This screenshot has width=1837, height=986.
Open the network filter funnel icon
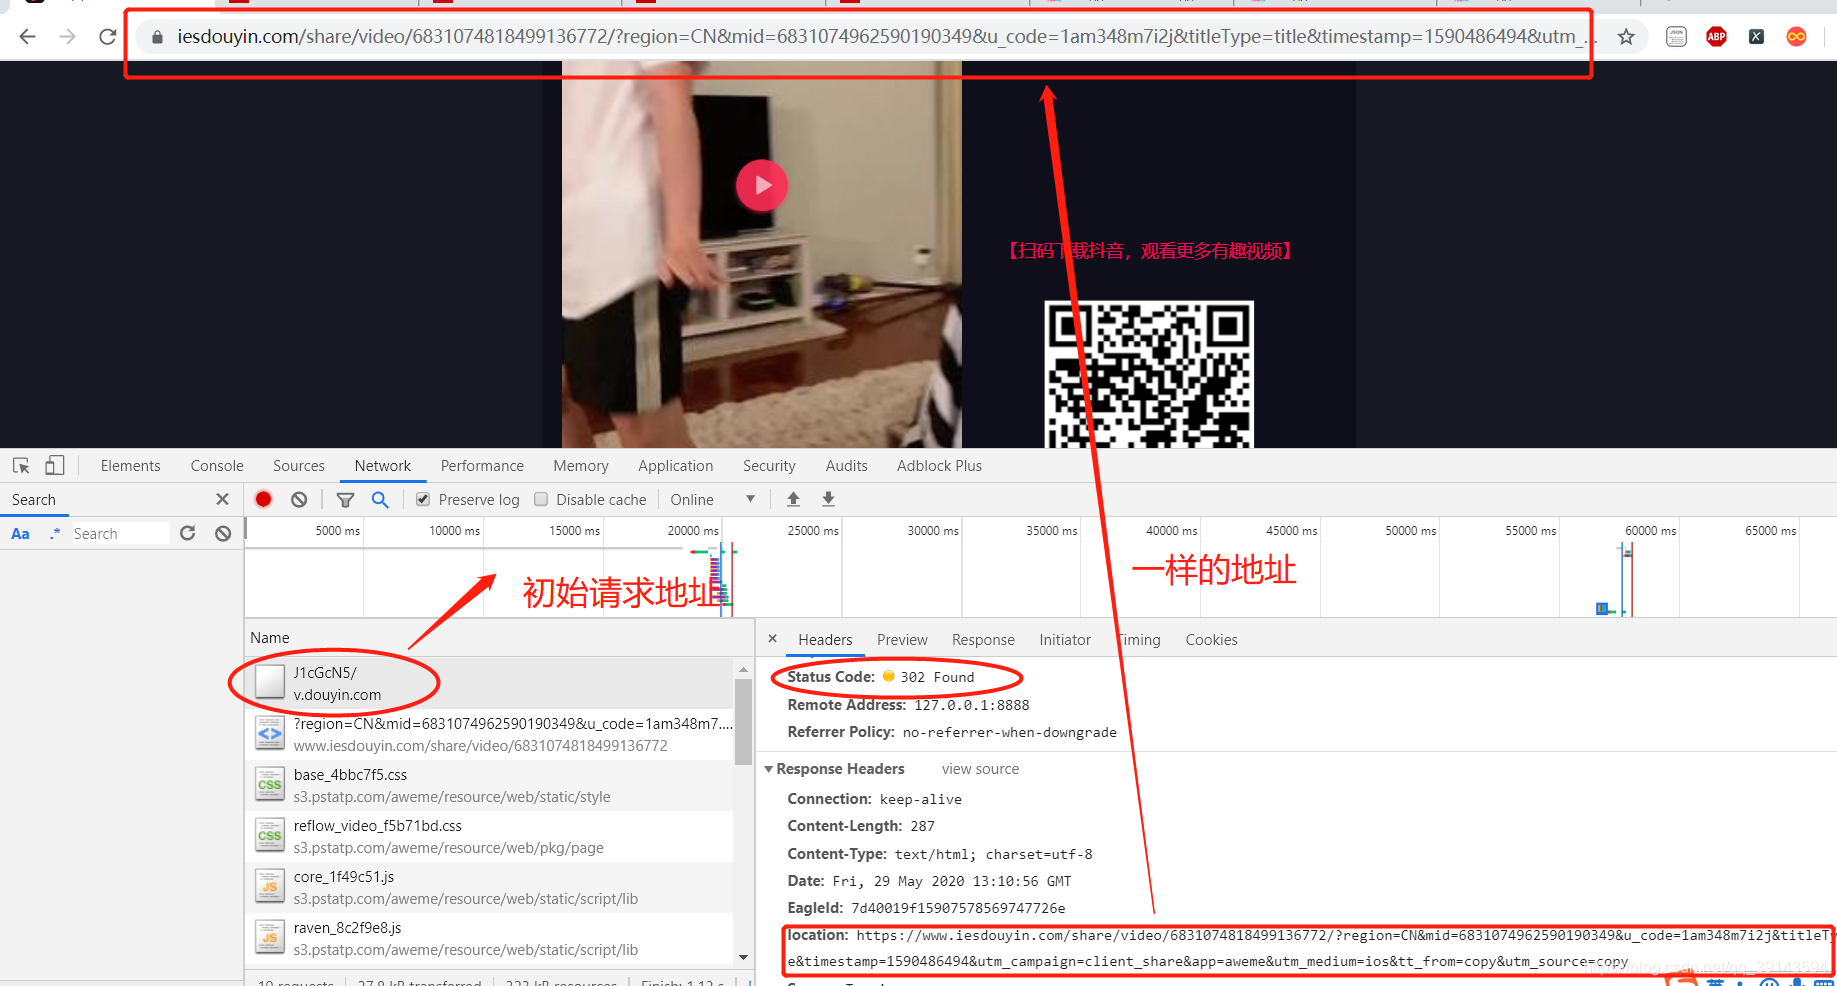tap(345, 499)
